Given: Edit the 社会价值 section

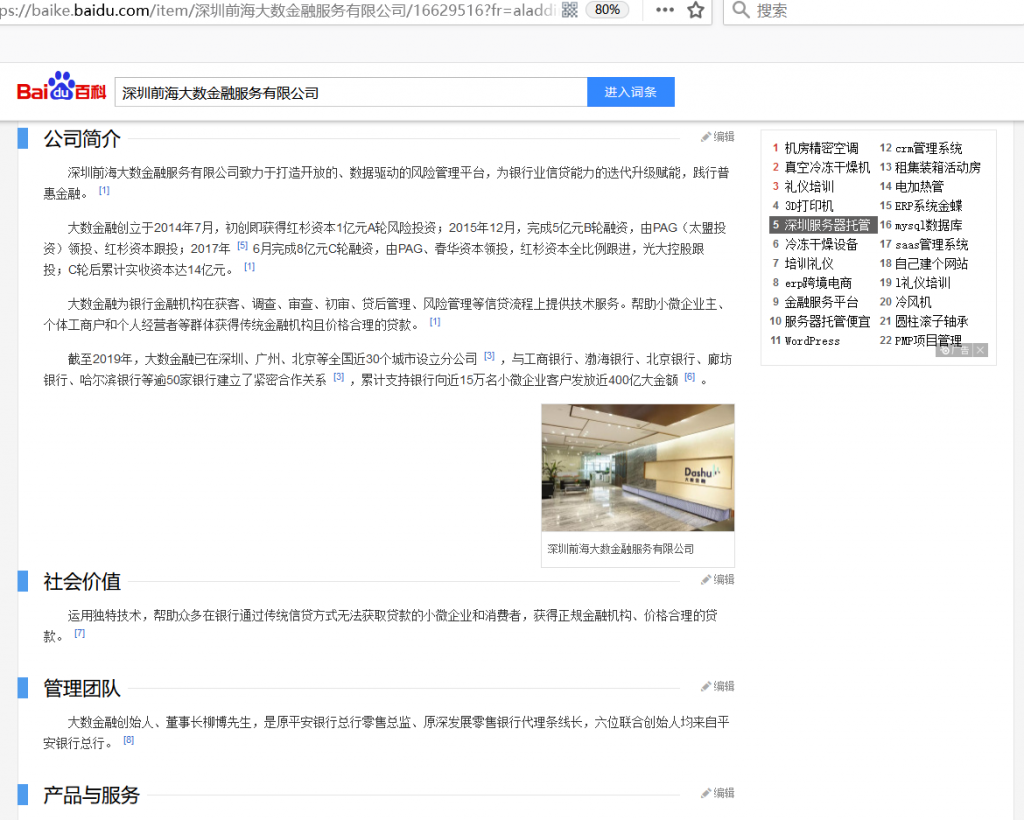Looking at the screenshot, I should pyautogui.click(x=718, y=579).
